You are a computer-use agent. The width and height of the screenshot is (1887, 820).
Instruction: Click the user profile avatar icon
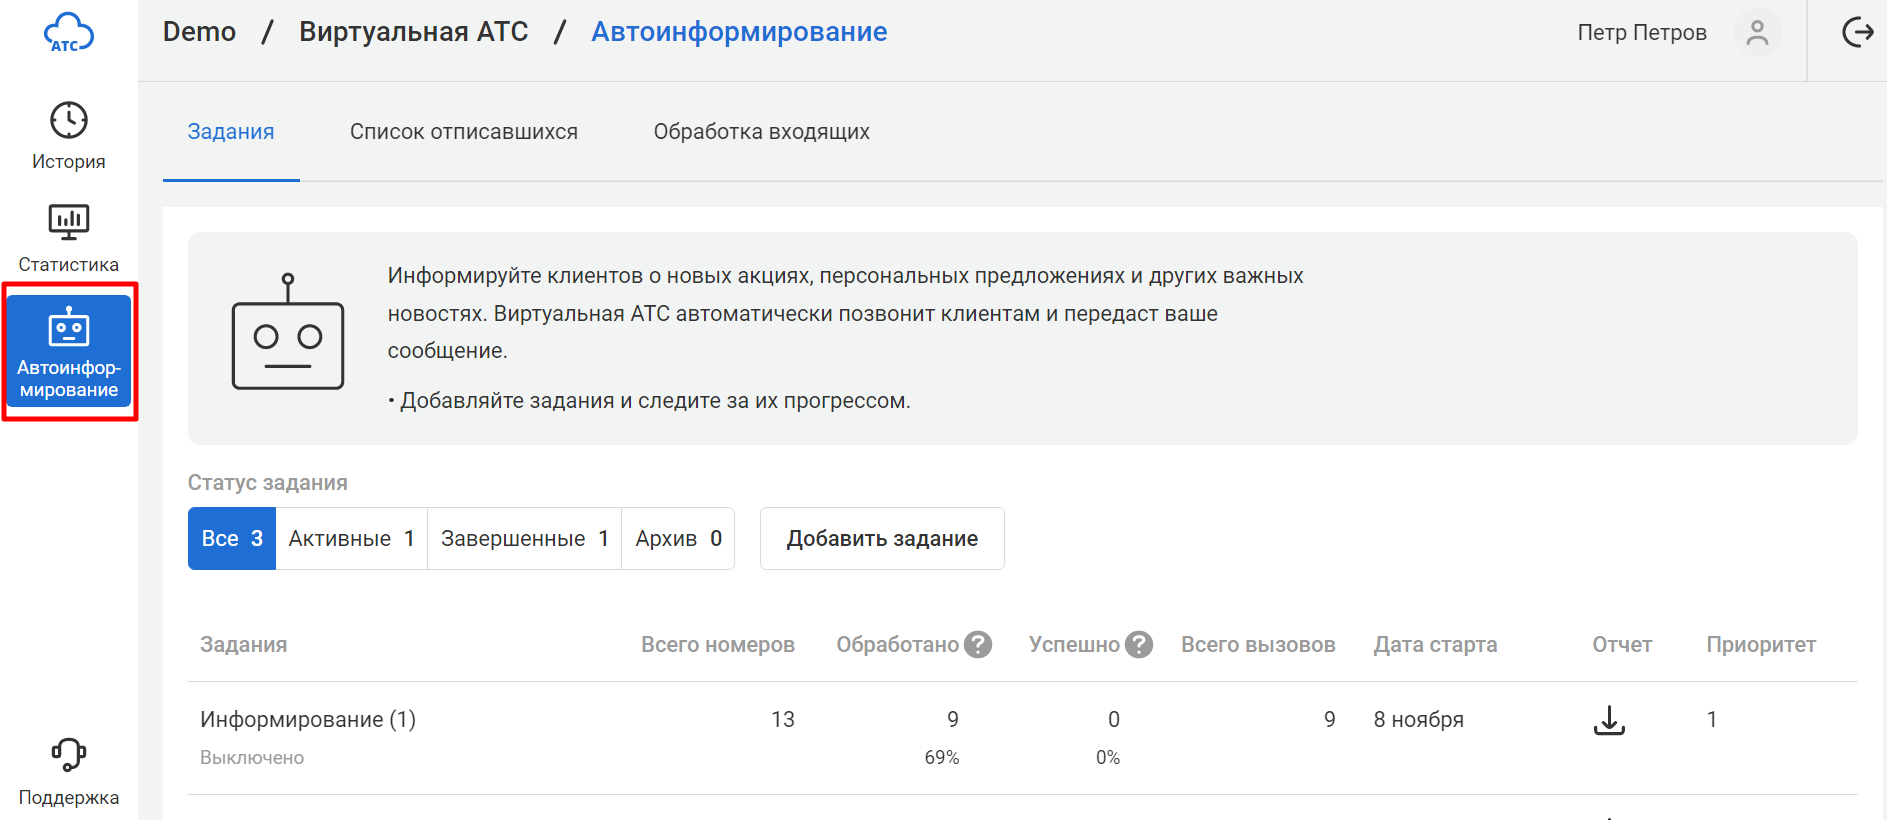(x=1756, y=33)
